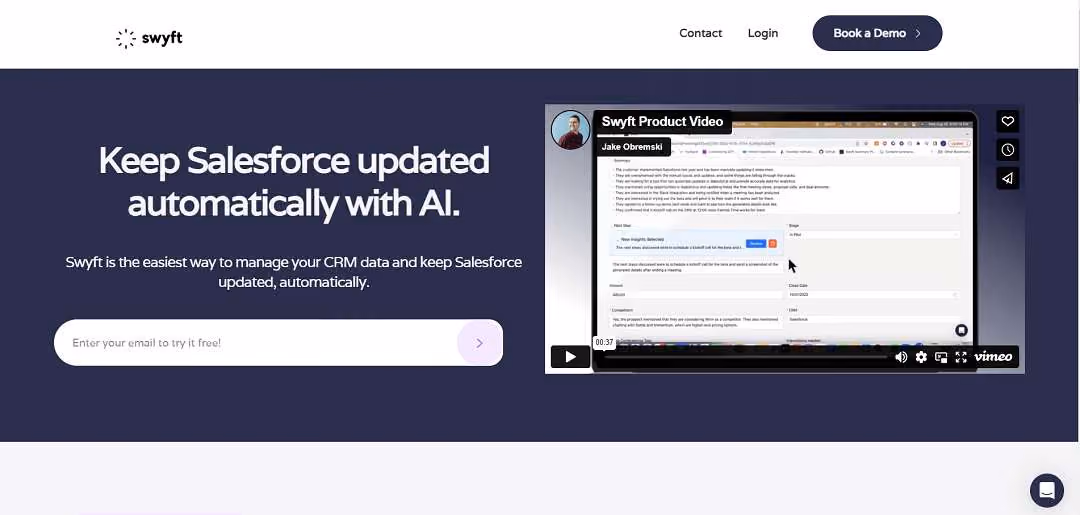Open the chat widget bubble
Viewport: 1080px width, 515px height.
(1047, 490)
